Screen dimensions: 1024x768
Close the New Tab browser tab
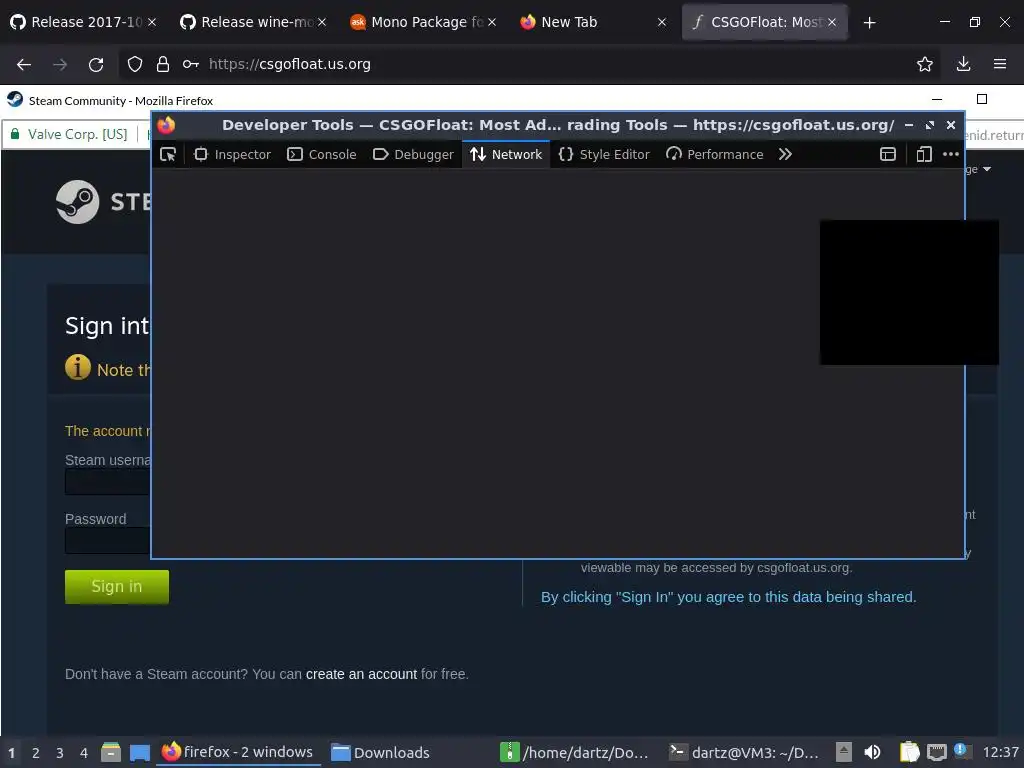[662, 22]
